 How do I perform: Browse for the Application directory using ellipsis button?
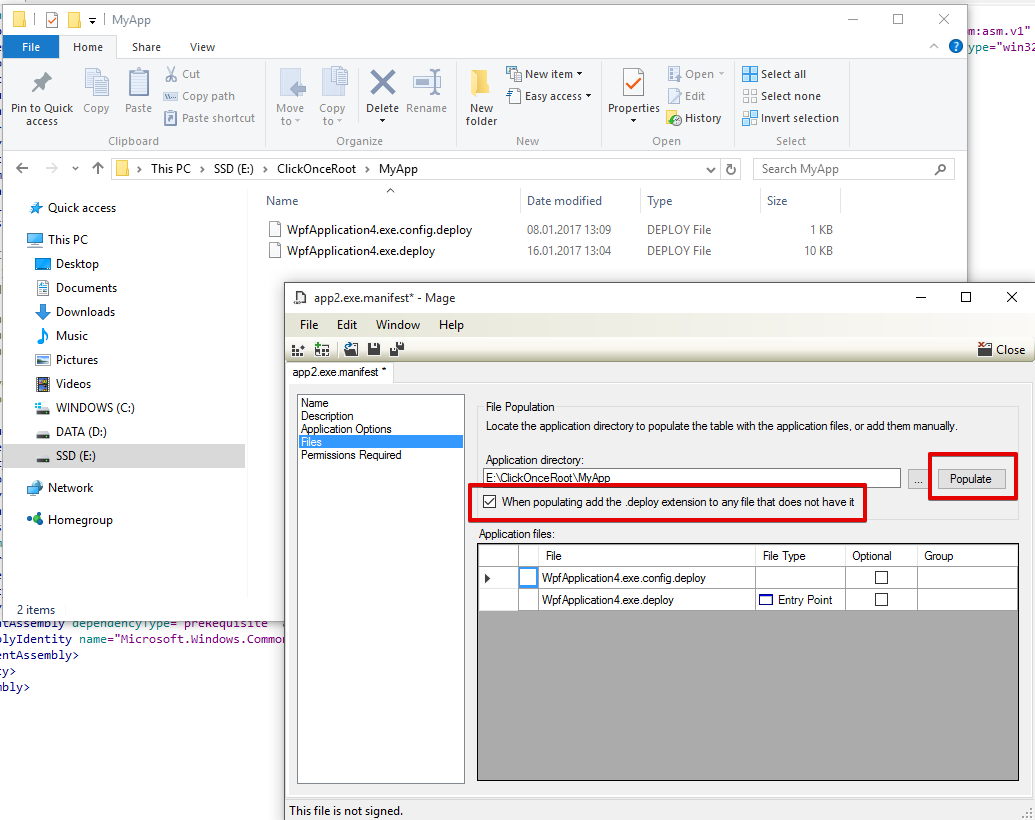917,478
